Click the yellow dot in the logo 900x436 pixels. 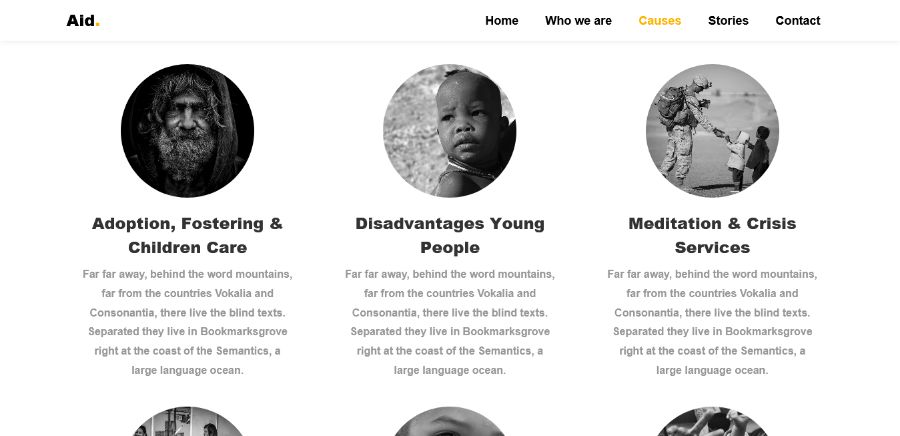[x=98, y=25]
